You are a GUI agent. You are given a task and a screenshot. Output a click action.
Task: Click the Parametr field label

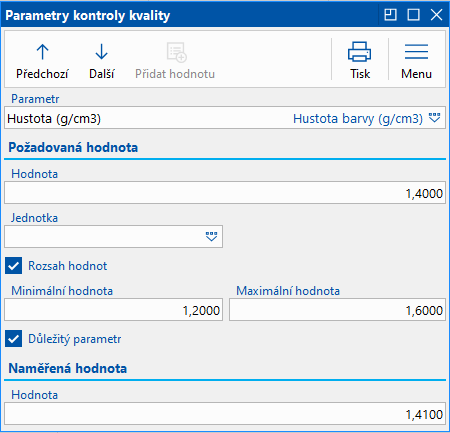tap(35, 99)
